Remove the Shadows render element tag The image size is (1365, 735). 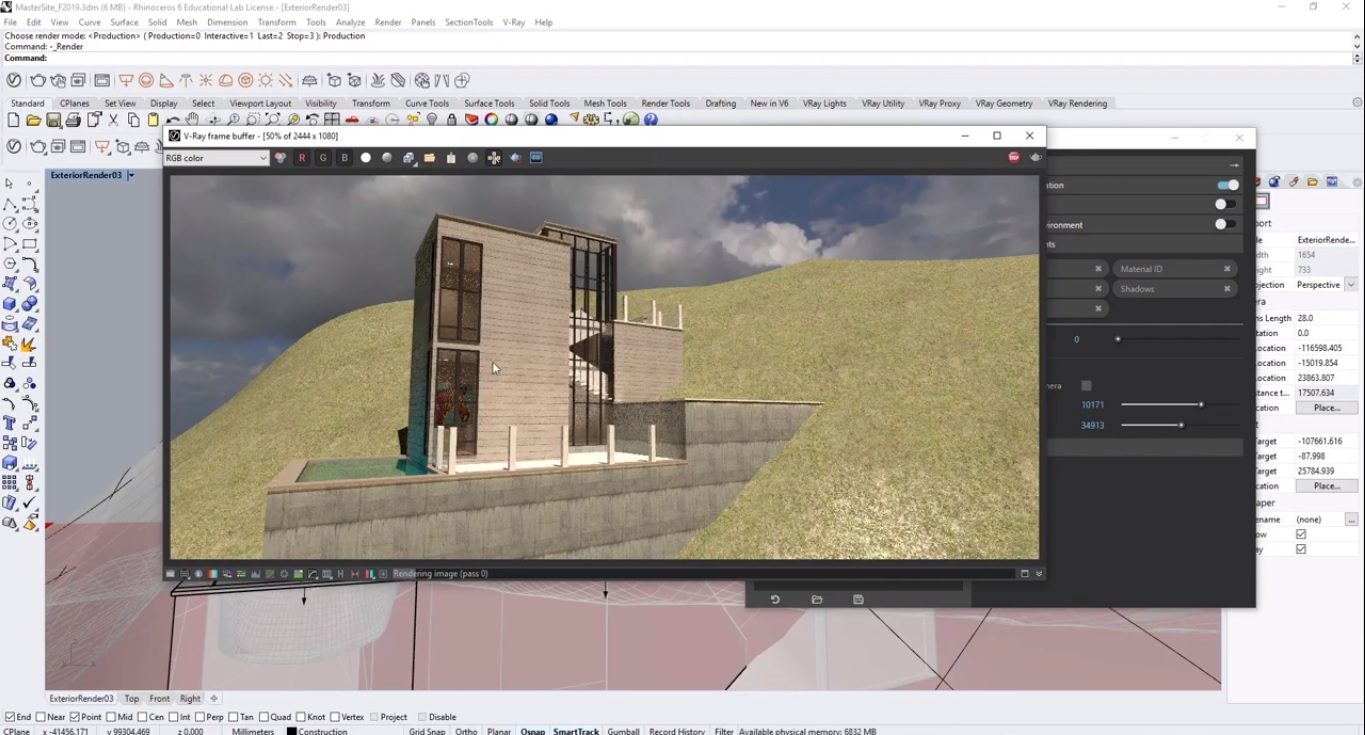[1227, 289]
